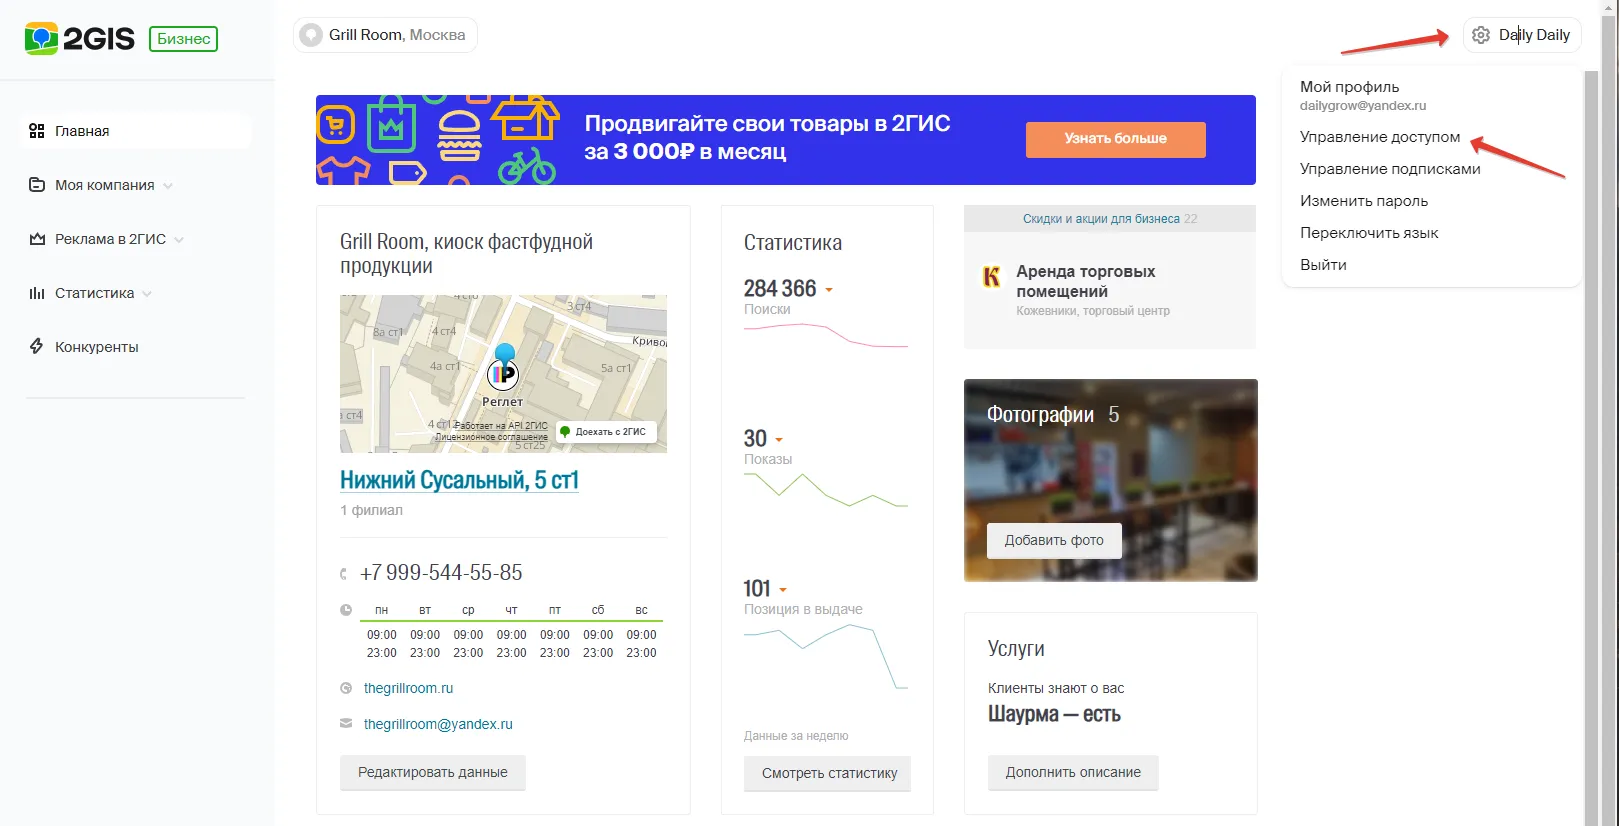Open the Daily Daily account menu
This screenshot has width=1619, height=826.
point(1522,35)
